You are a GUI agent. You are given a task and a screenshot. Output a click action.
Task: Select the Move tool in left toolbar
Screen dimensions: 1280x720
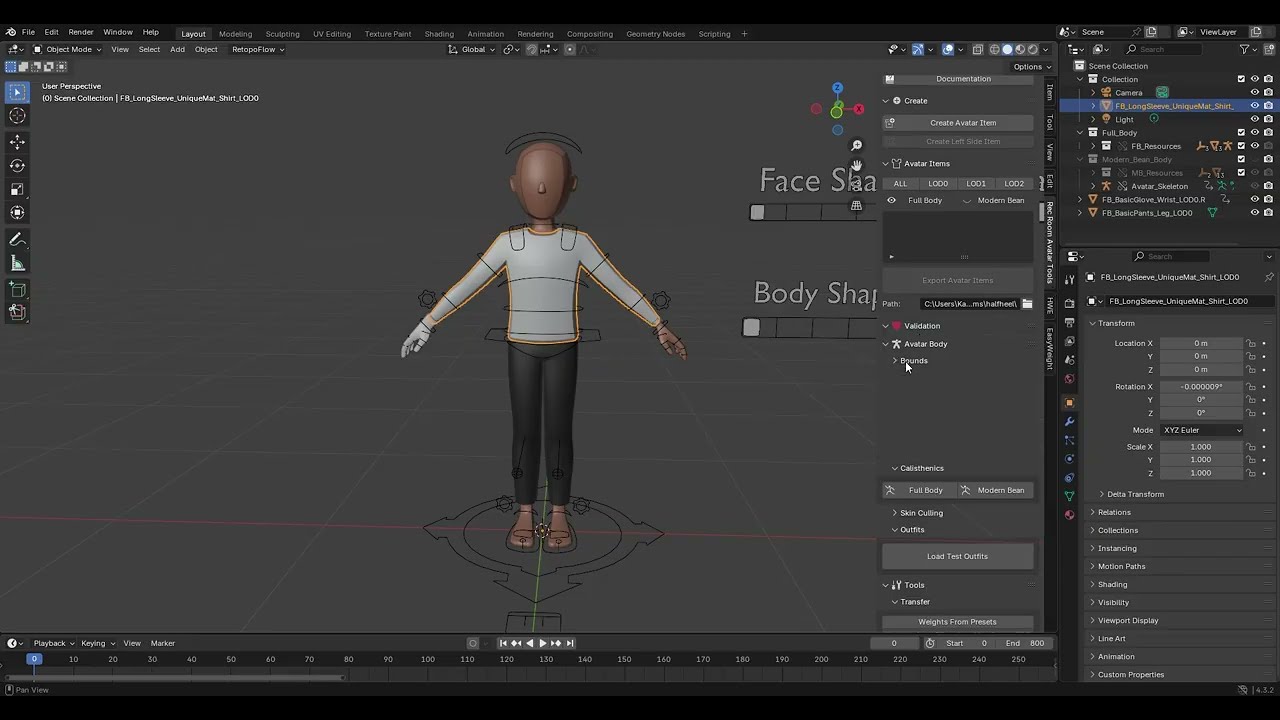tap(17, 141)
